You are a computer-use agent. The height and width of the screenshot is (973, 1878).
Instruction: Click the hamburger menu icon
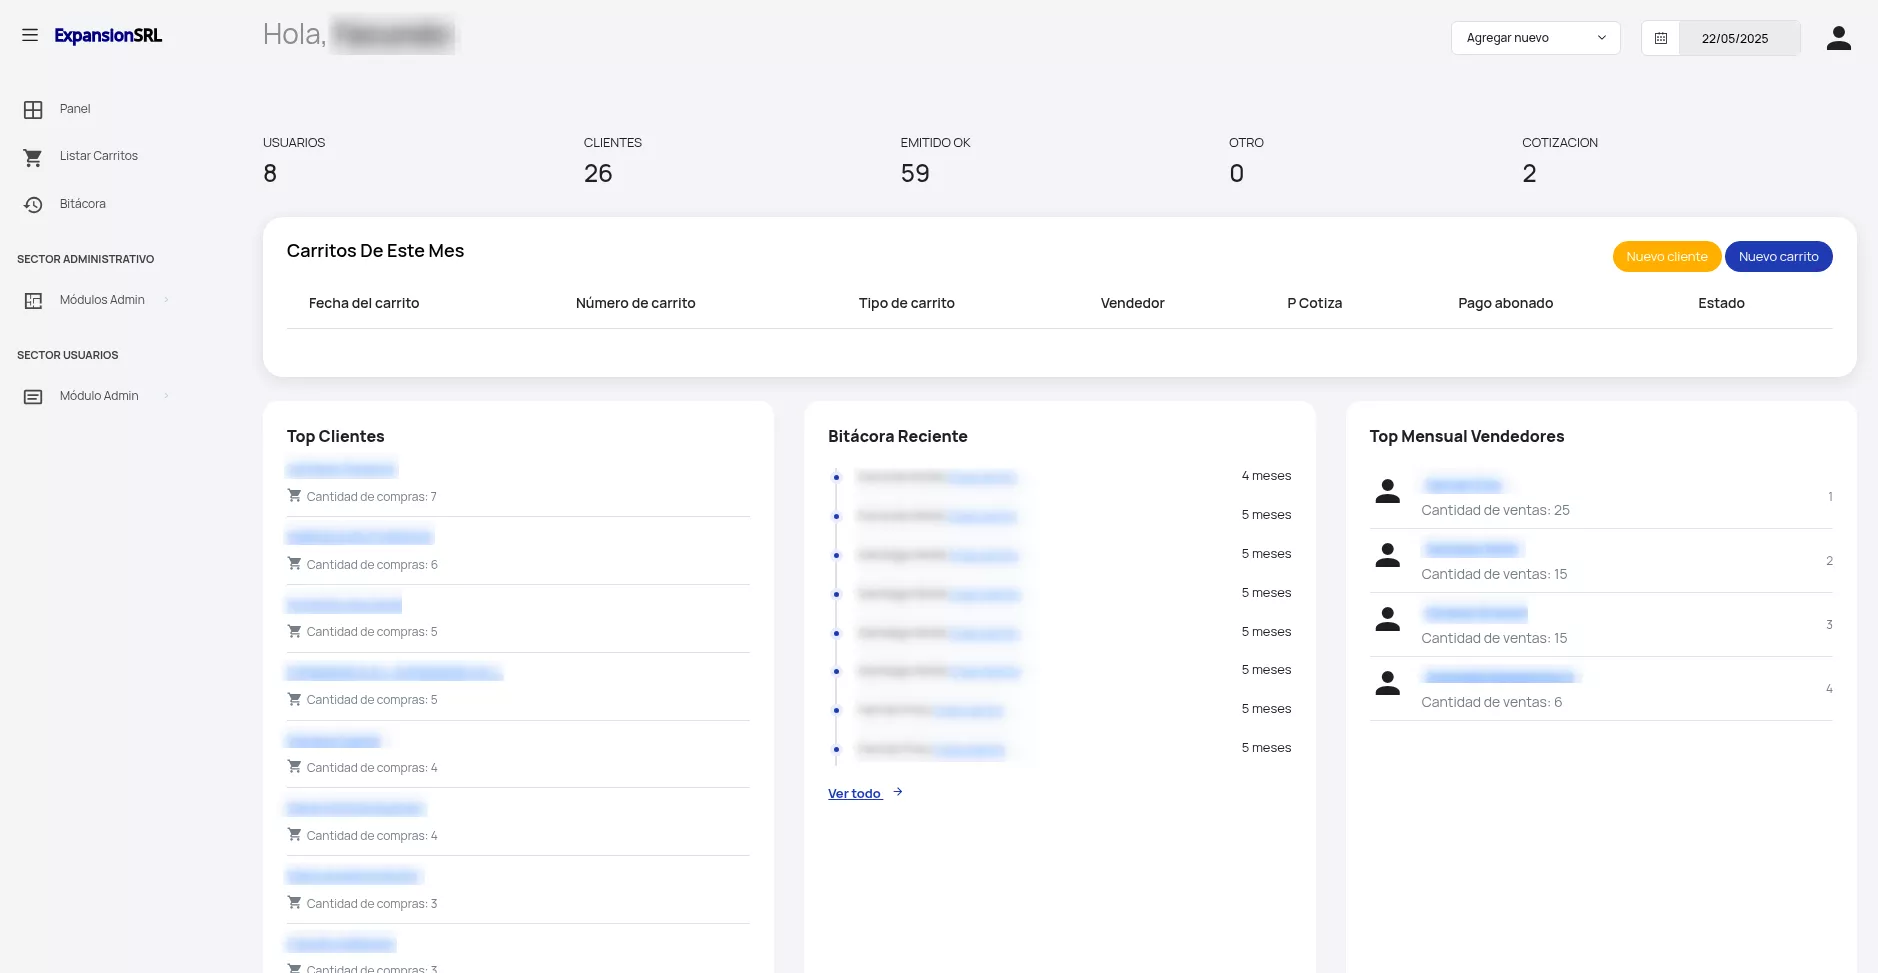coord(30,35)
